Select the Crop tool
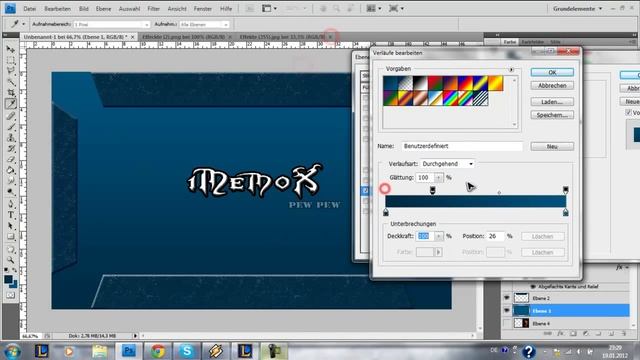The width and height of the screenshot is (640, 360). (x=11, y=93)
